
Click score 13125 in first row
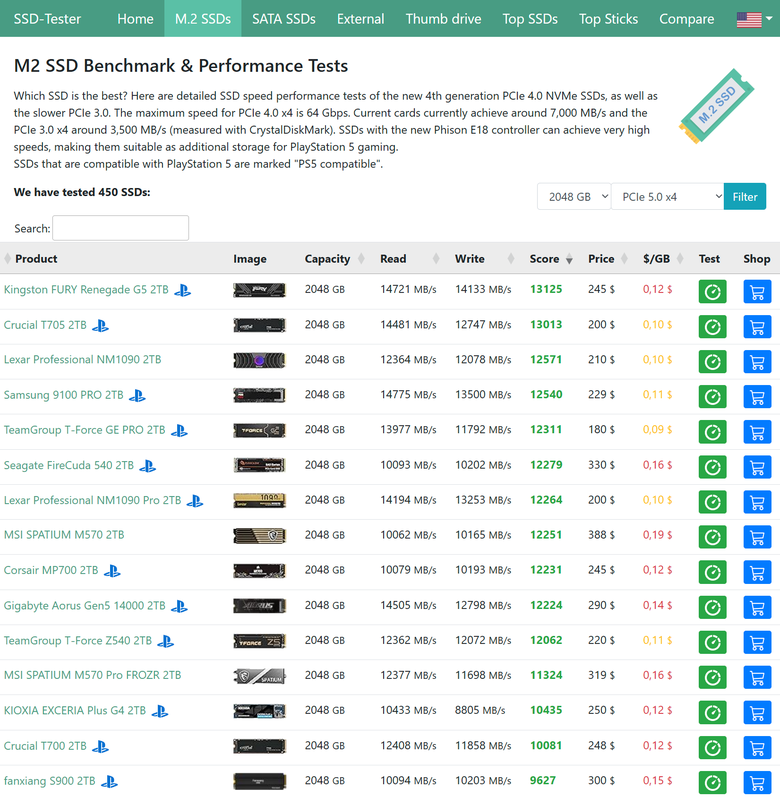coord(546,289)
